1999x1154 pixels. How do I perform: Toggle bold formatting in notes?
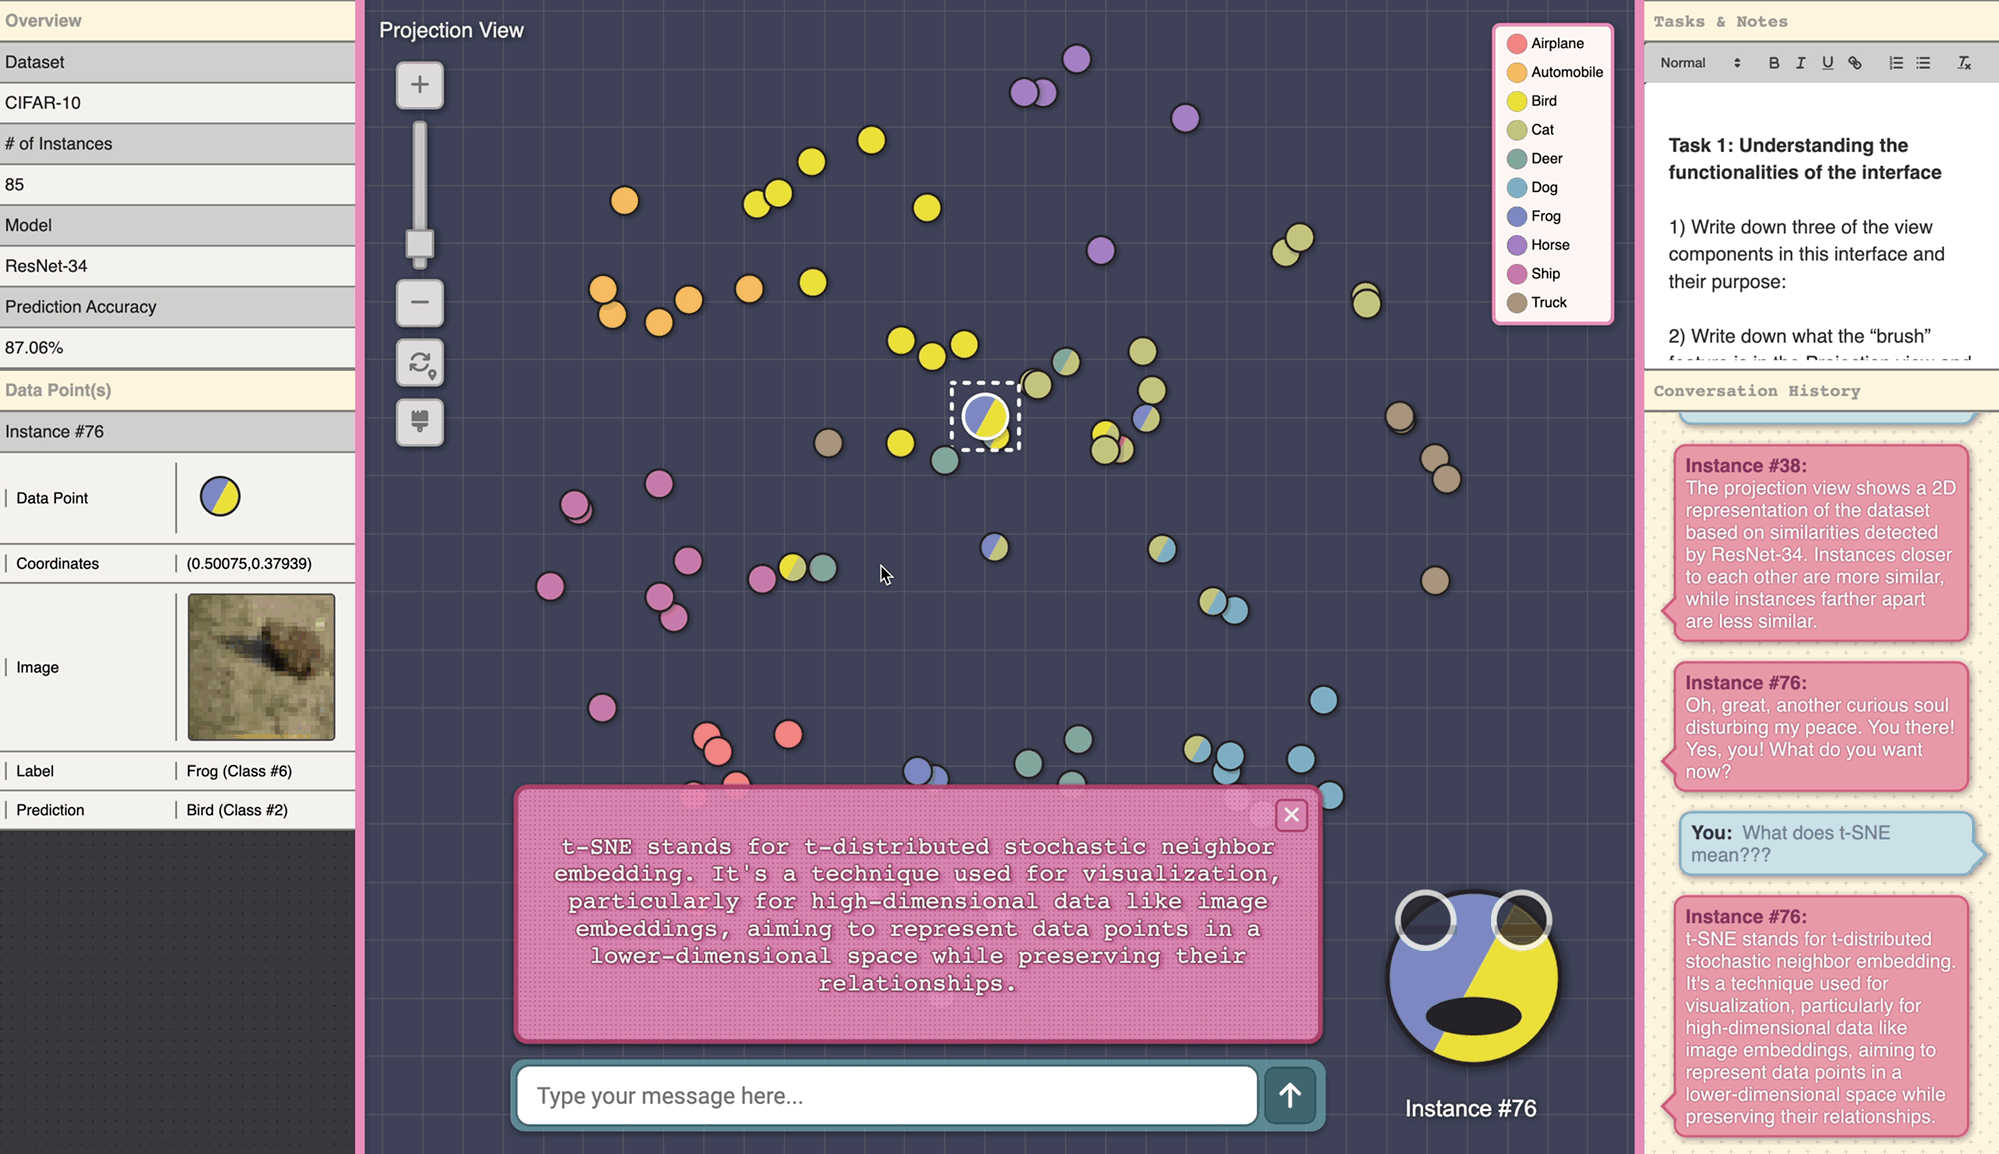point(1773,63)
